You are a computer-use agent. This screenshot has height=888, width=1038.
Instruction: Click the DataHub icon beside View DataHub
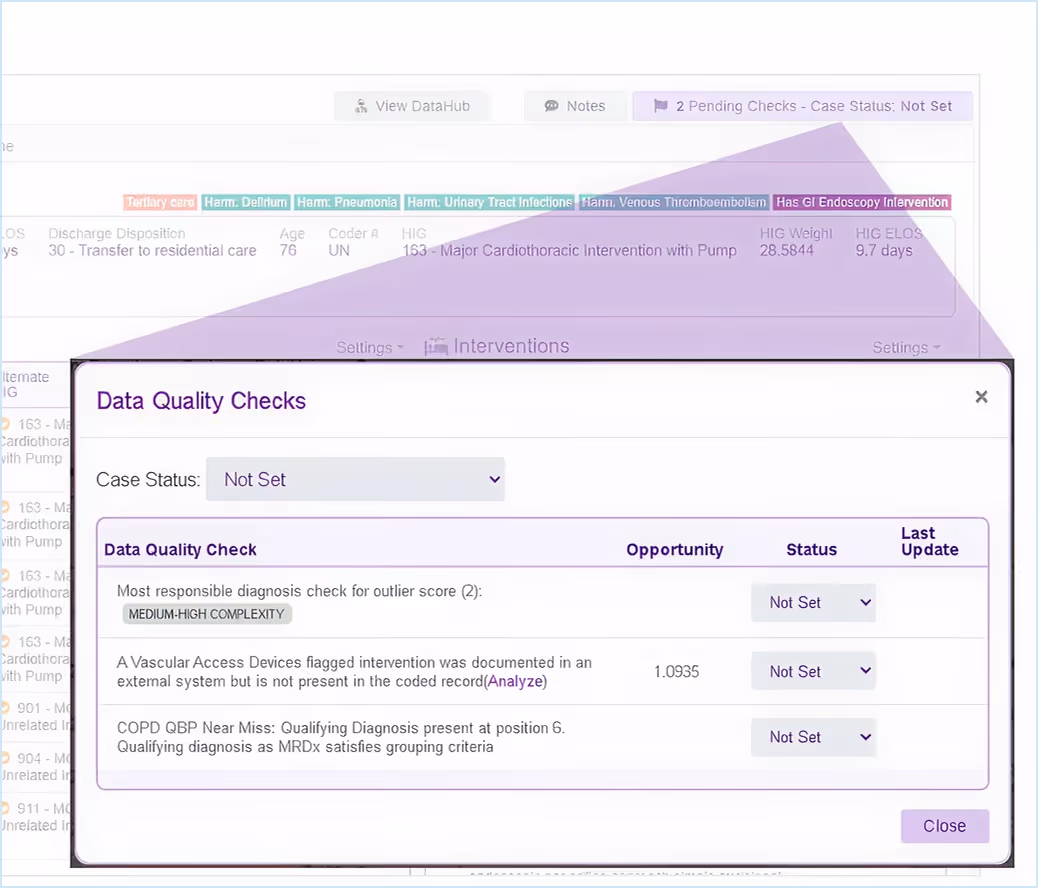361,106
